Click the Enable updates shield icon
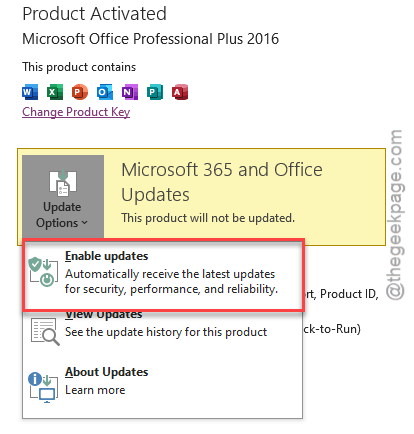Screen dimensions: 414x434 tap(43, 272)
